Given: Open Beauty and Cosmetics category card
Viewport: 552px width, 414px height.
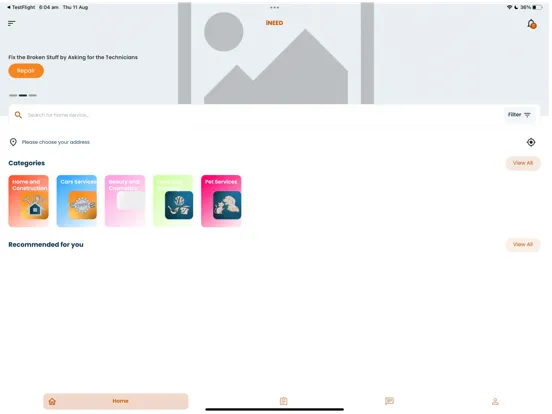Looking at the screenshot, I should (x=125, y=201).
